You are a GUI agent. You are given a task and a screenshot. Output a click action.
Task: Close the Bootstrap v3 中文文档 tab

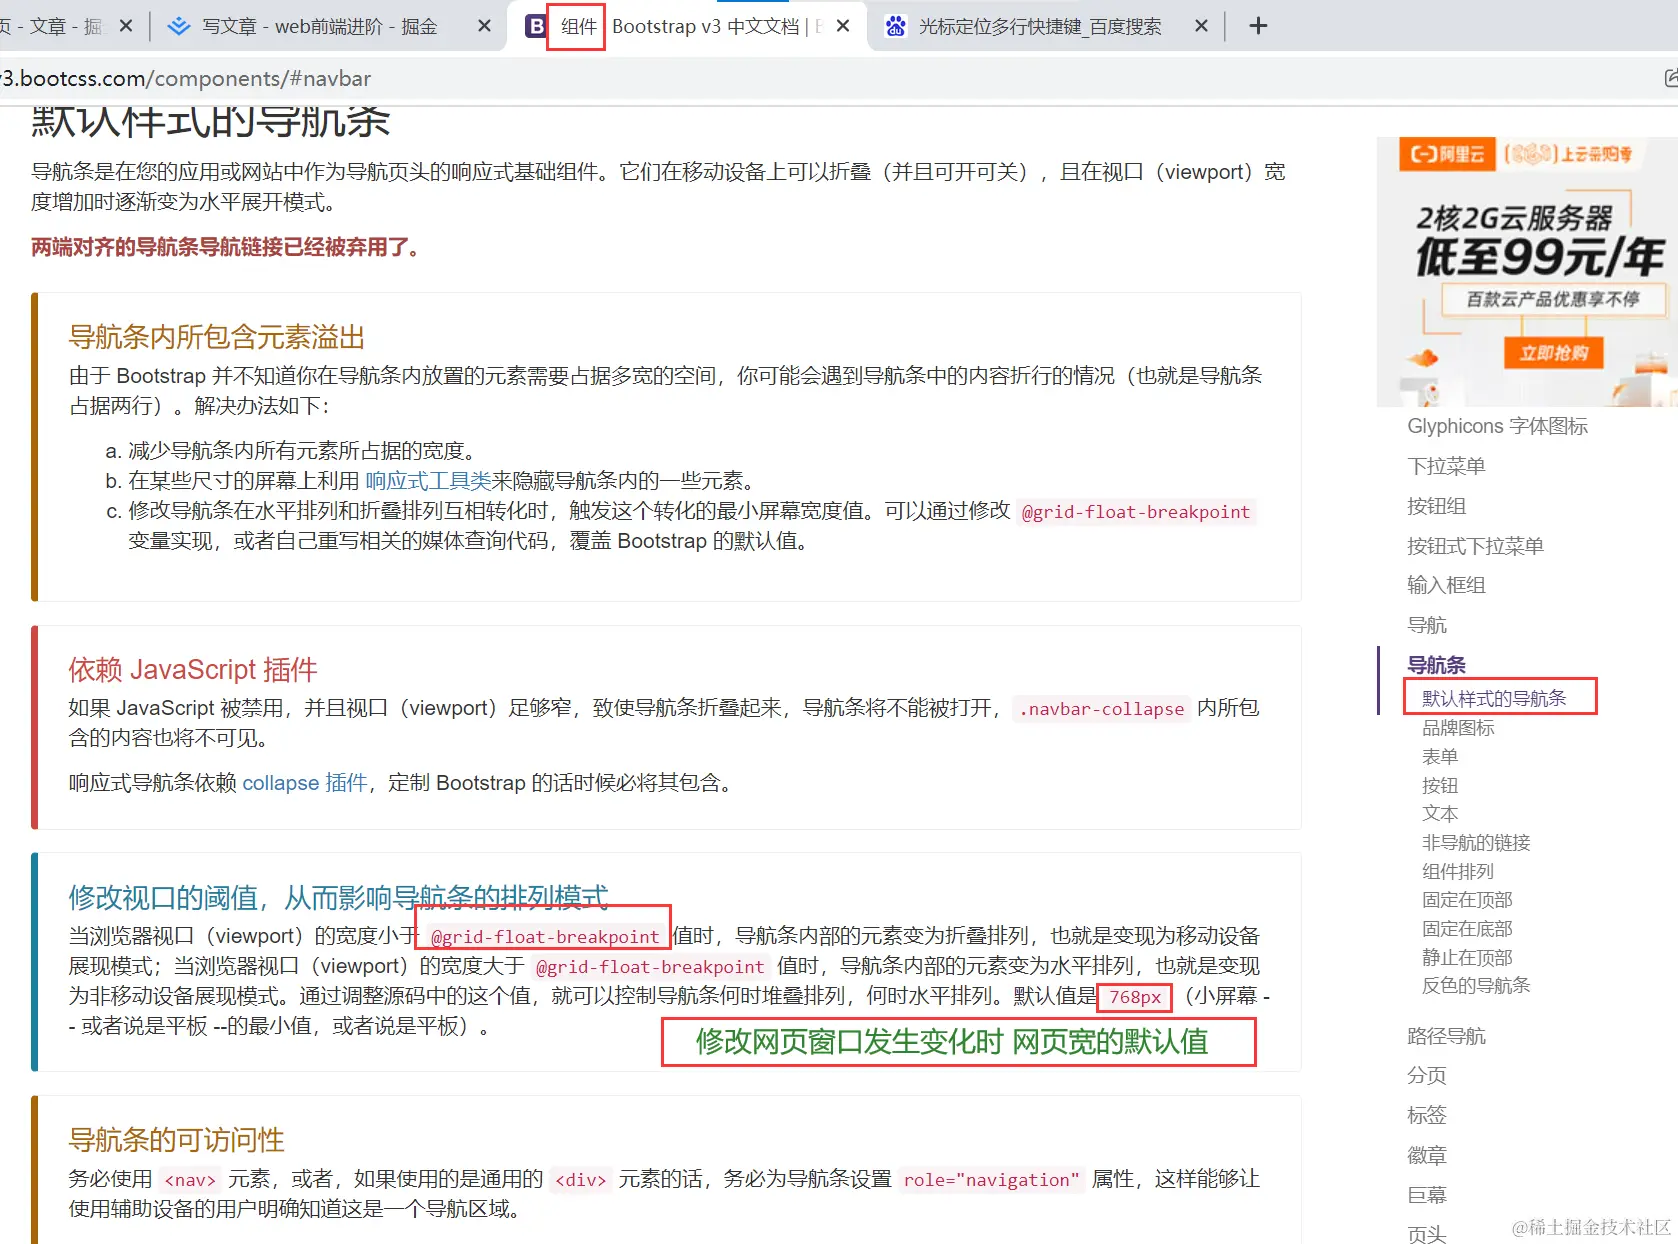click(x=843, y=26)
